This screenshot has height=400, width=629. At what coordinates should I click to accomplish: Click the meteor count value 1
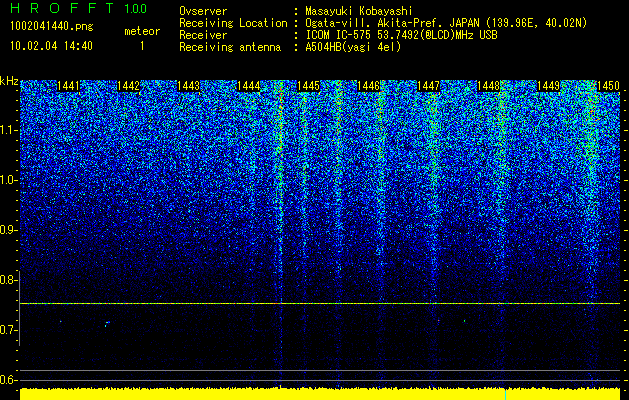[142, 46]
